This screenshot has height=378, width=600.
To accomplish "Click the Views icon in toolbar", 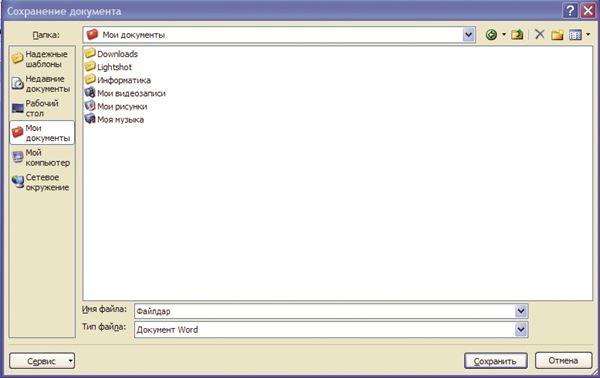I will (575, 35).
